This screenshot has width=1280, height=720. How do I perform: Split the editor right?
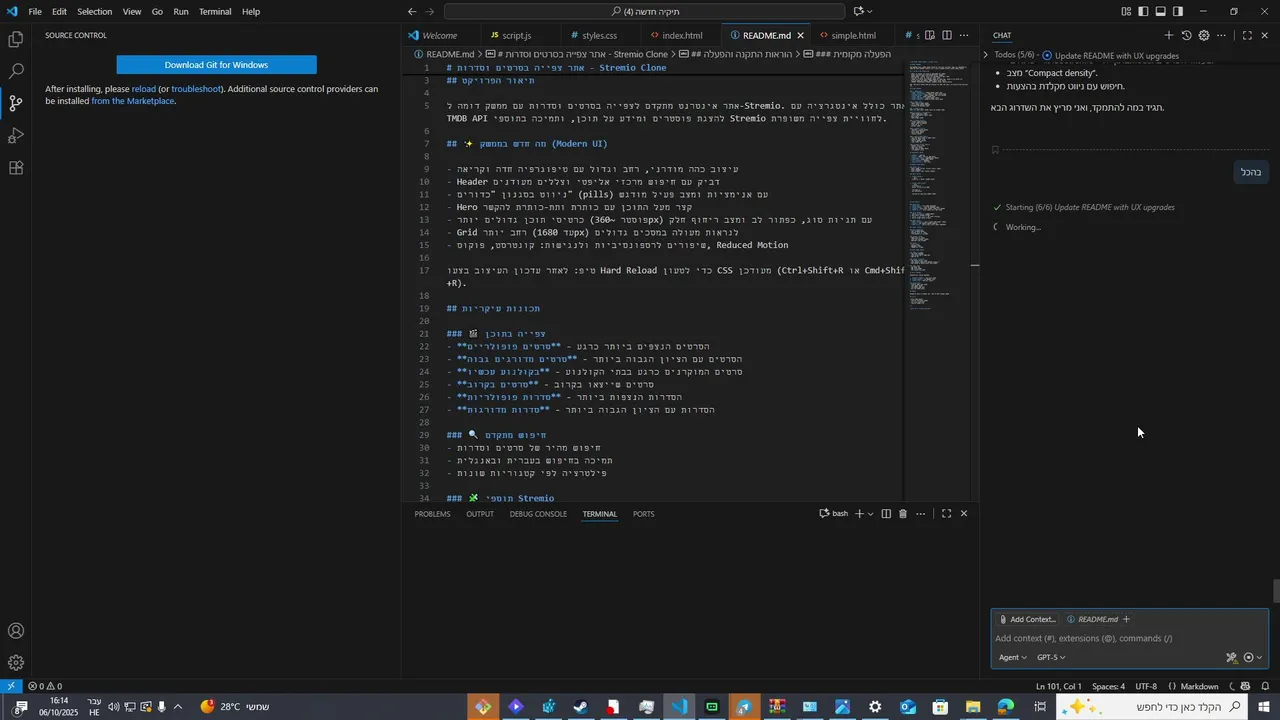point(947,35)
